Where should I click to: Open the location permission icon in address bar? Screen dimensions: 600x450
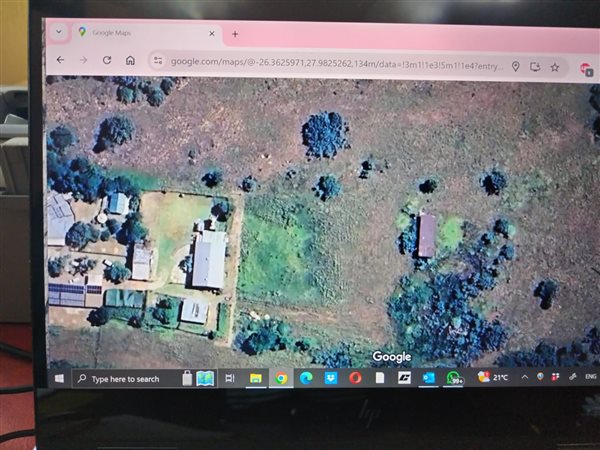pos(515,67)
